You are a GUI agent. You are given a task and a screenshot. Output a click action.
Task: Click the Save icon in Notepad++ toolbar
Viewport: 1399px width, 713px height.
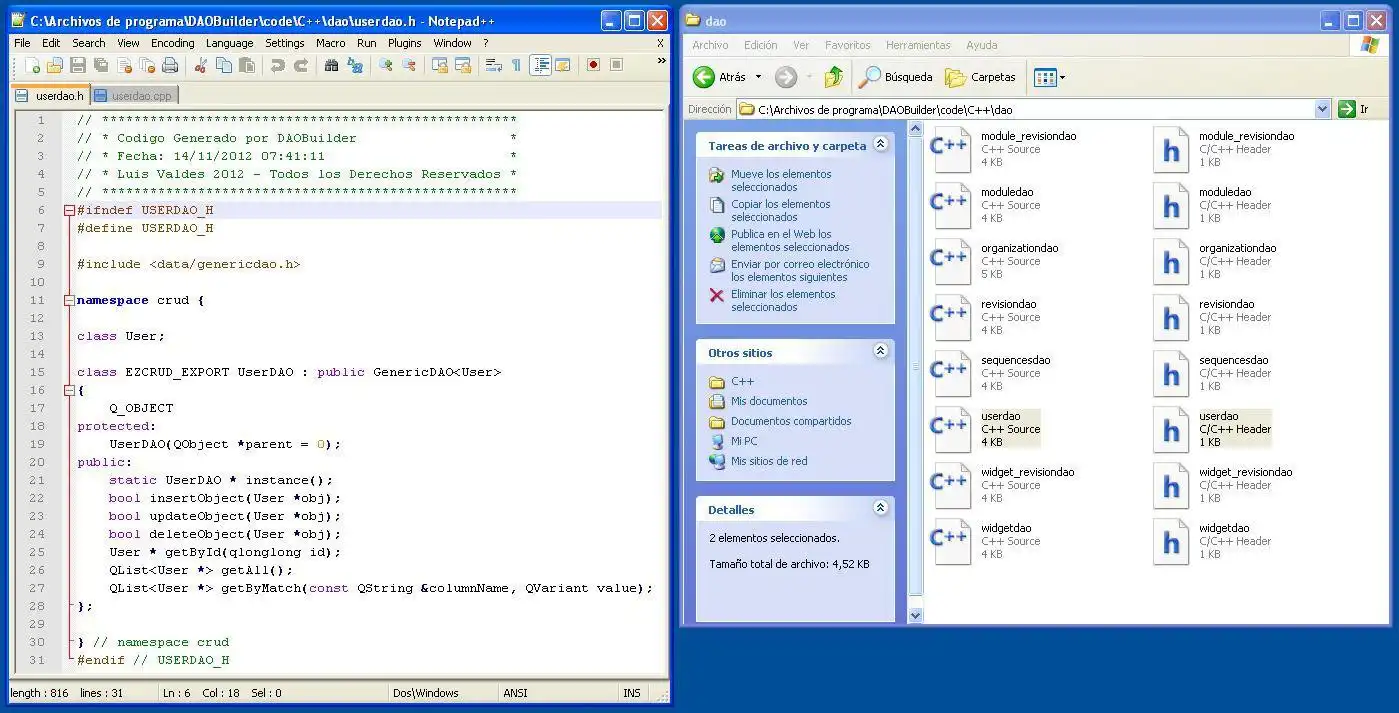pyautogui.click(x=77, y=65)
